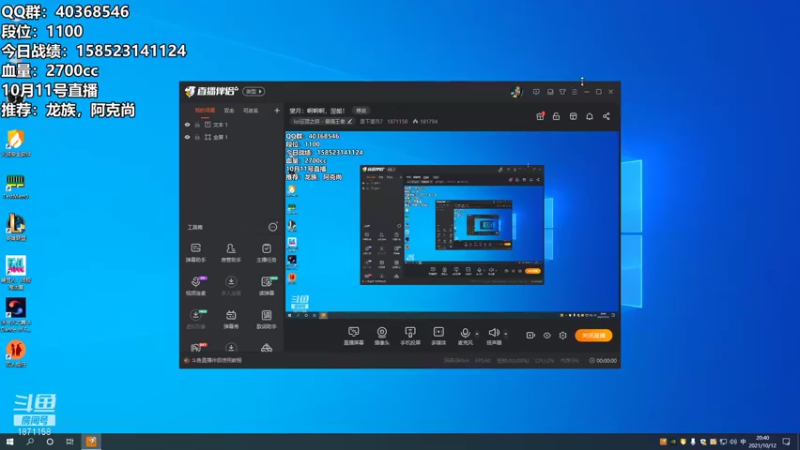
Task: Open the 主播任务 streamer tasks tool
Action: click(266, 253)
